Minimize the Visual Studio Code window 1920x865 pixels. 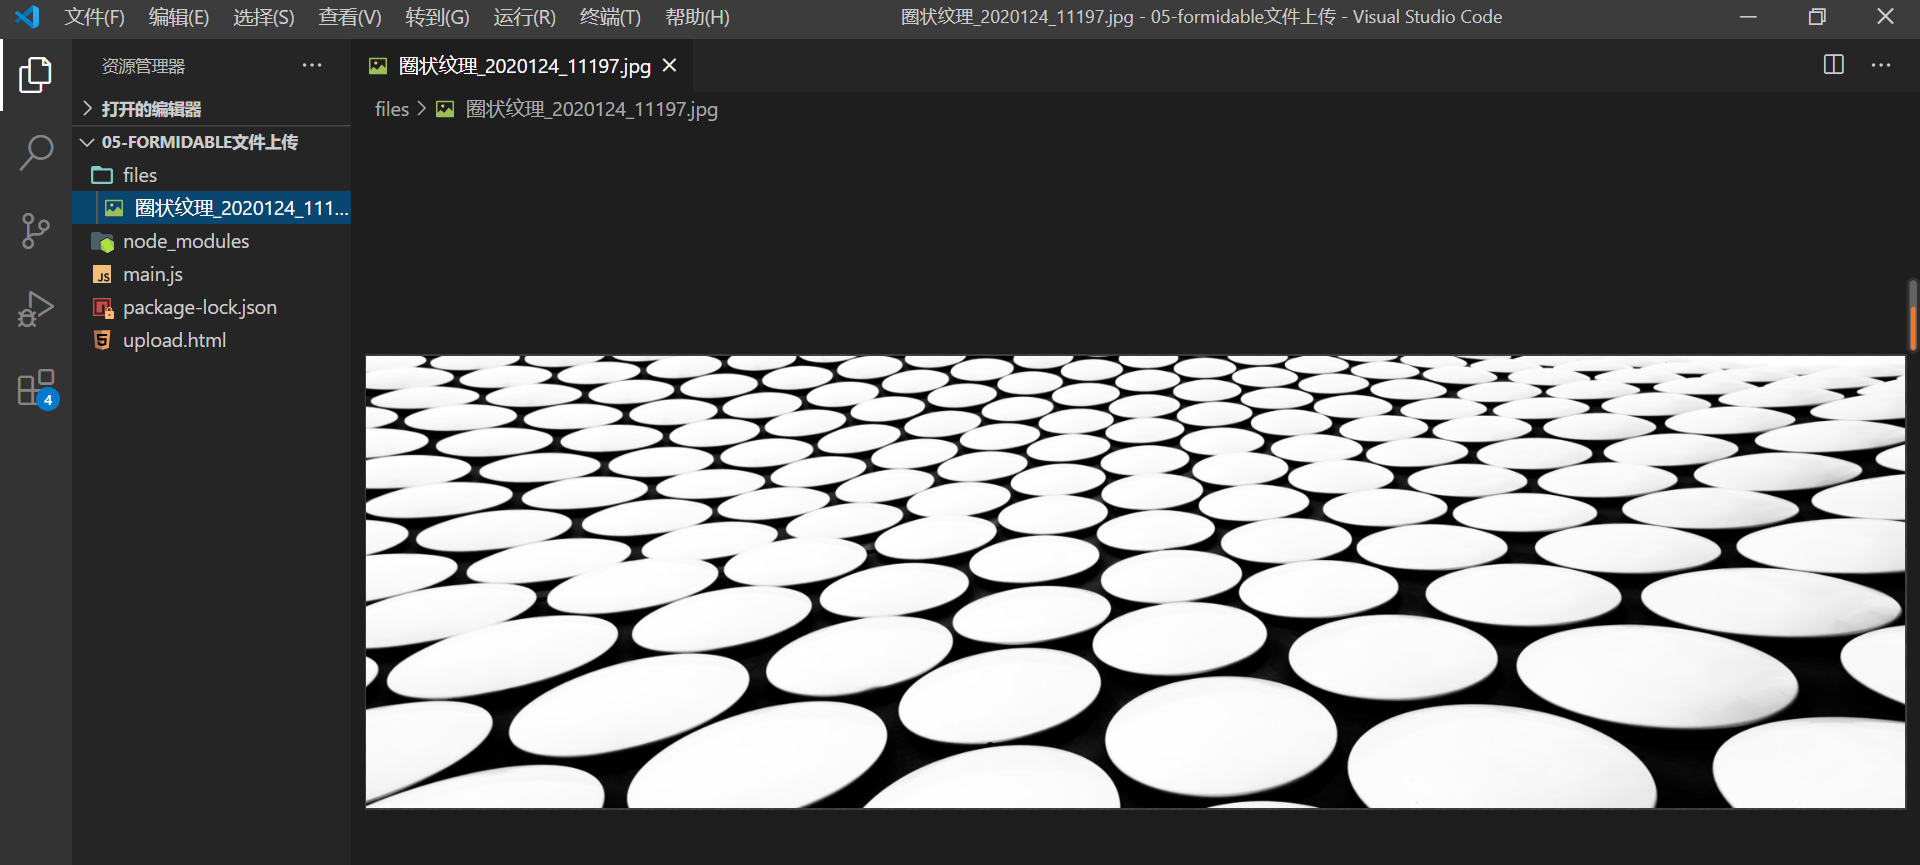coord(1748,17)
